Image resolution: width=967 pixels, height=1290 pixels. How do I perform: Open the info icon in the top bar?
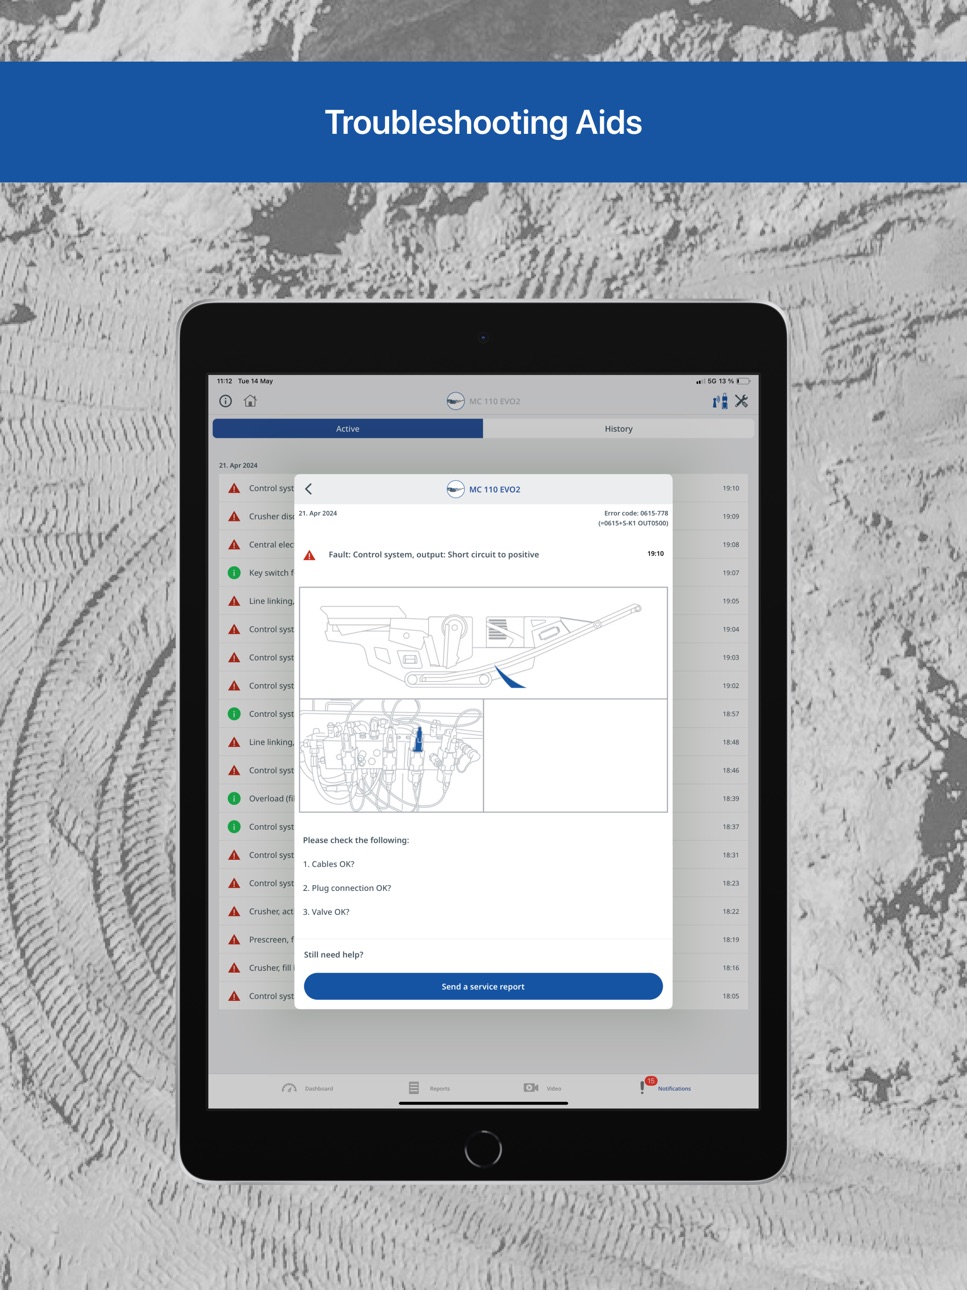pos(226,401)
